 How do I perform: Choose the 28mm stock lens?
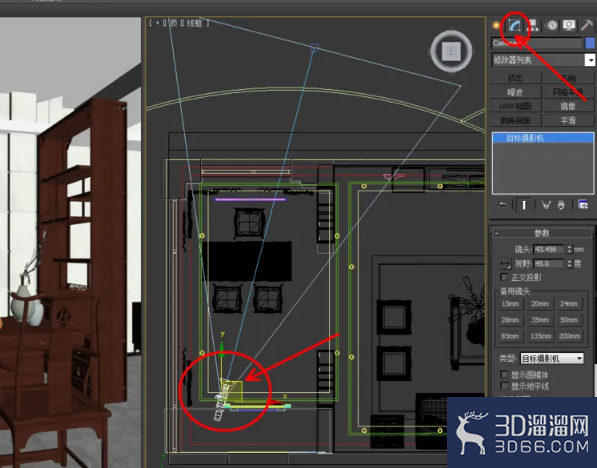pyautogui.click(x=511, y=320)
